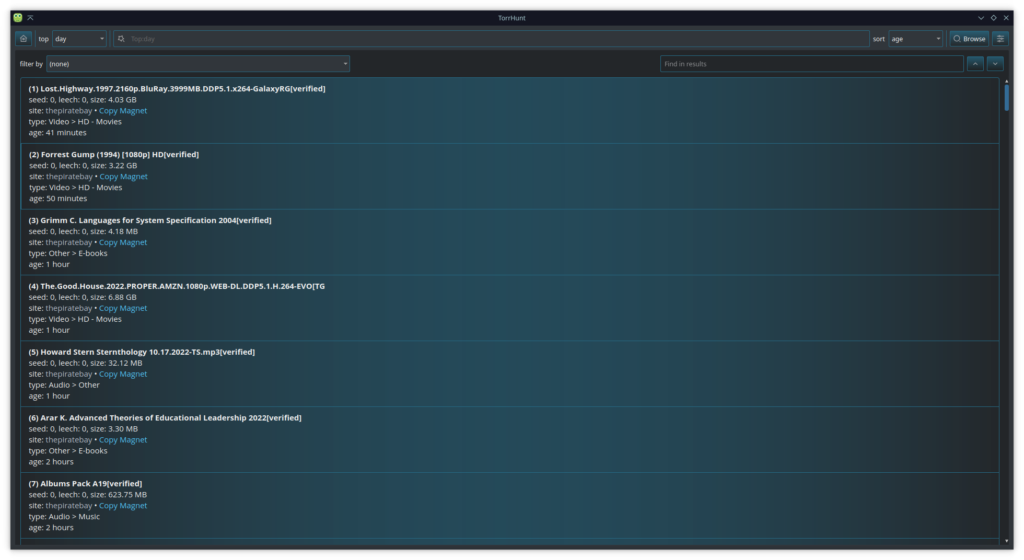Viewport: 1024px width, 560px height.
Task: Click the home icon button
Action: [x=24, y=39]
